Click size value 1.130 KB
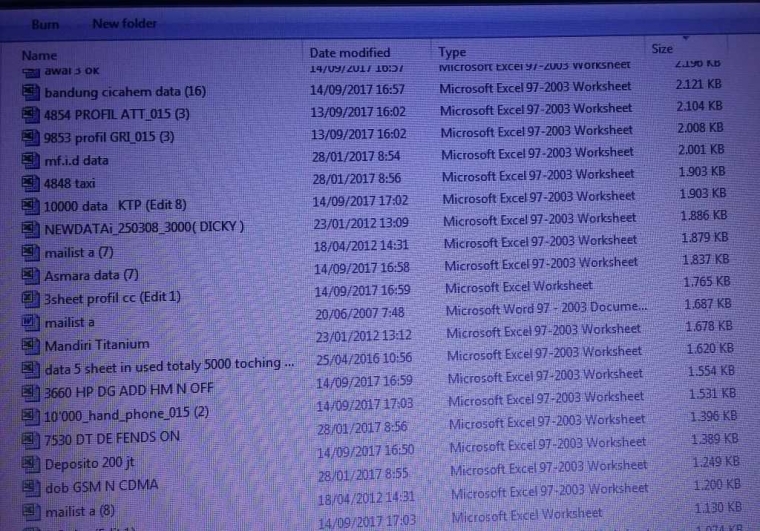Viewport: 760px width, 531px height. [x=718, y=507]
